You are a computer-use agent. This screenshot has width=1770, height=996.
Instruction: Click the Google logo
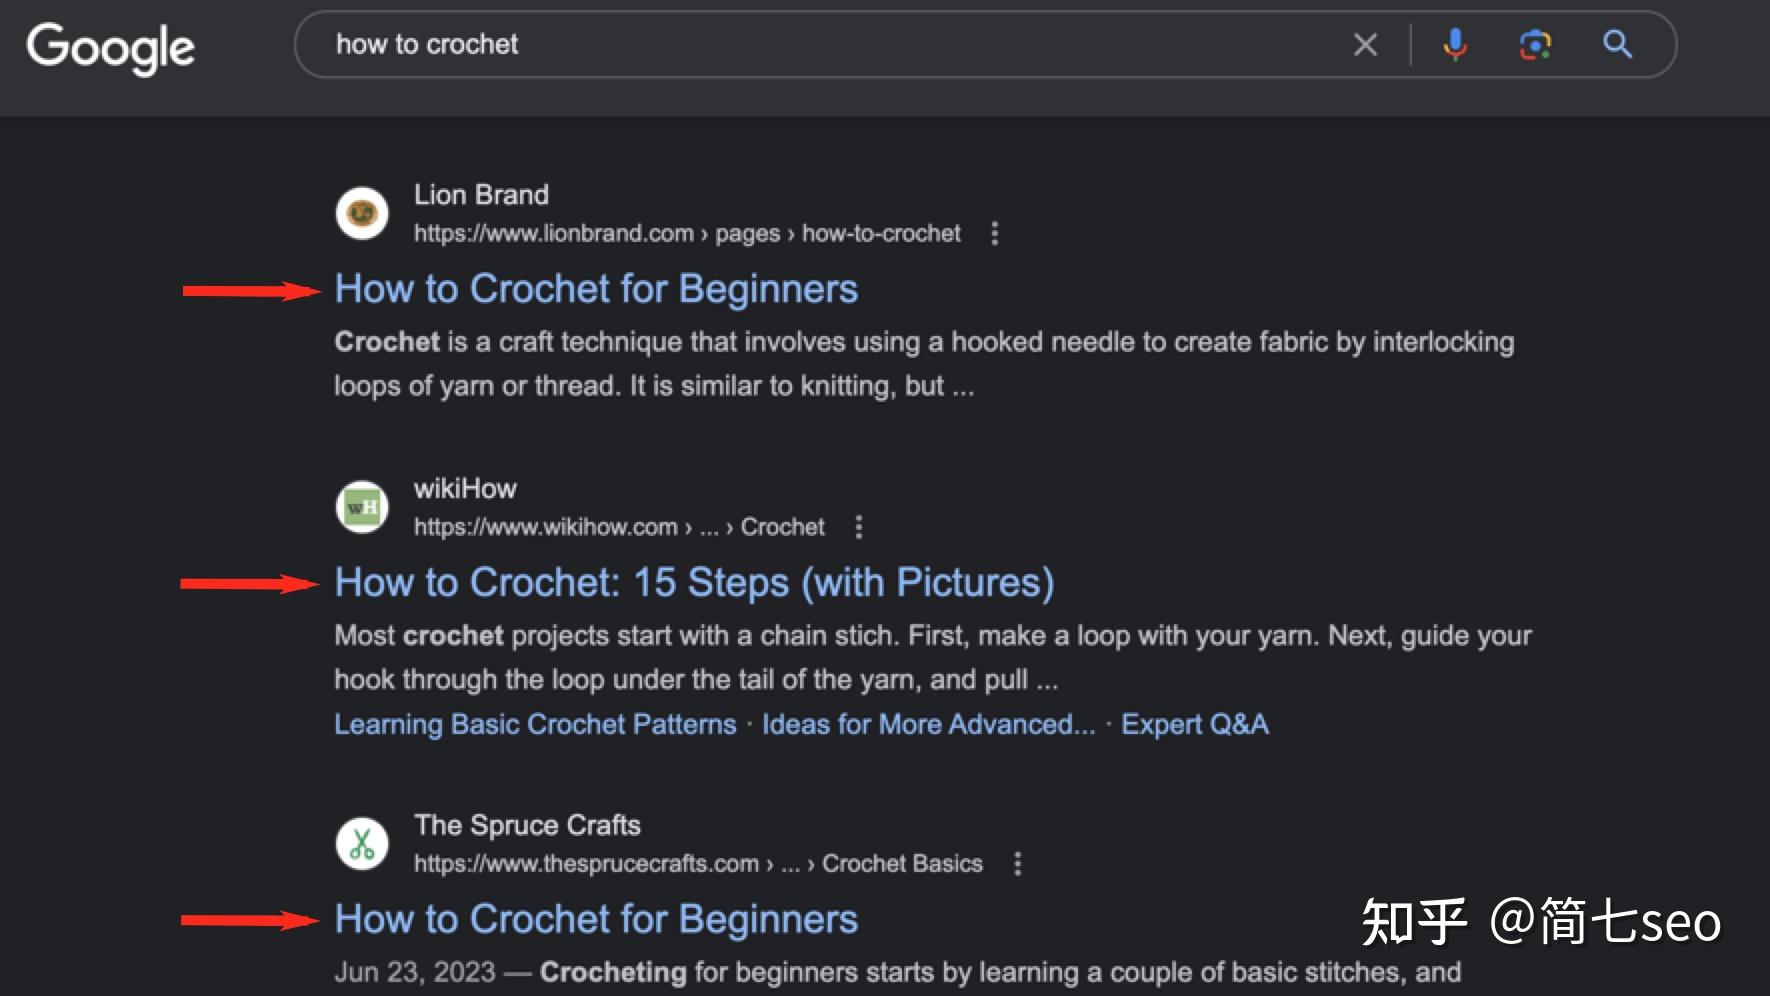pos(110,48)
